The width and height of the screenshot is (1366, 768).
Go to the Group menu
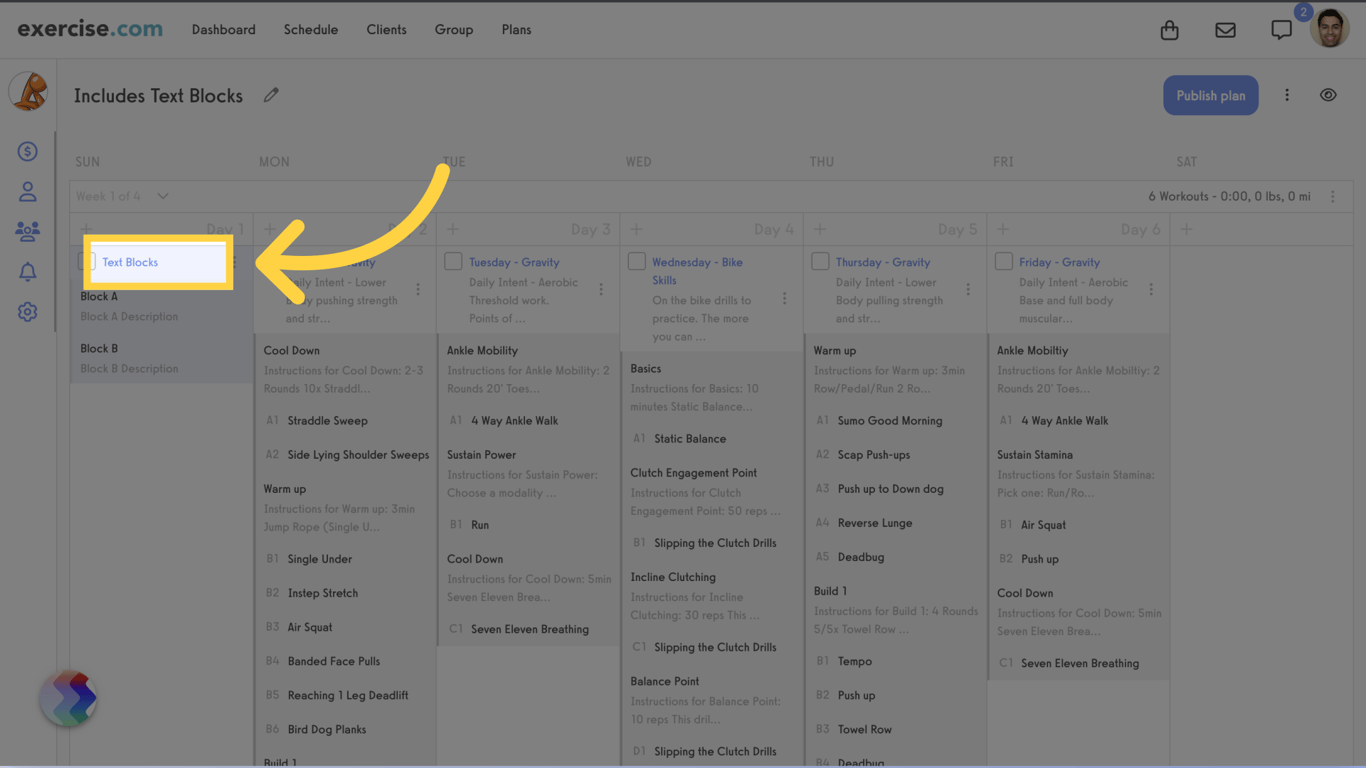point(454,30)
